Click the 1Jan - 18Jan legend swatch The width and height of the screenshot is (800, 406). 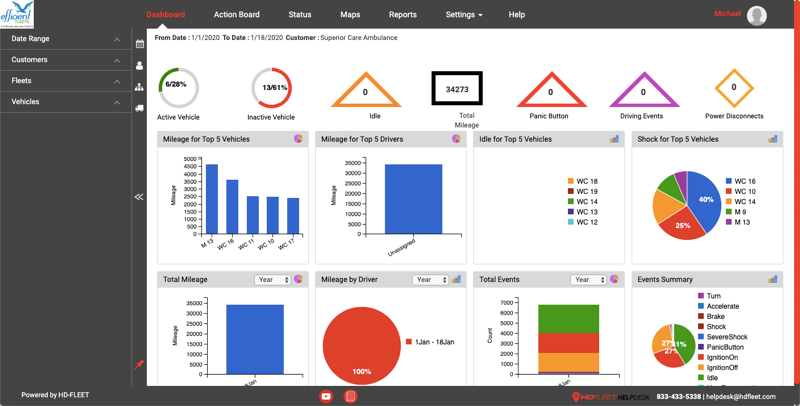(x=409, y=342)
